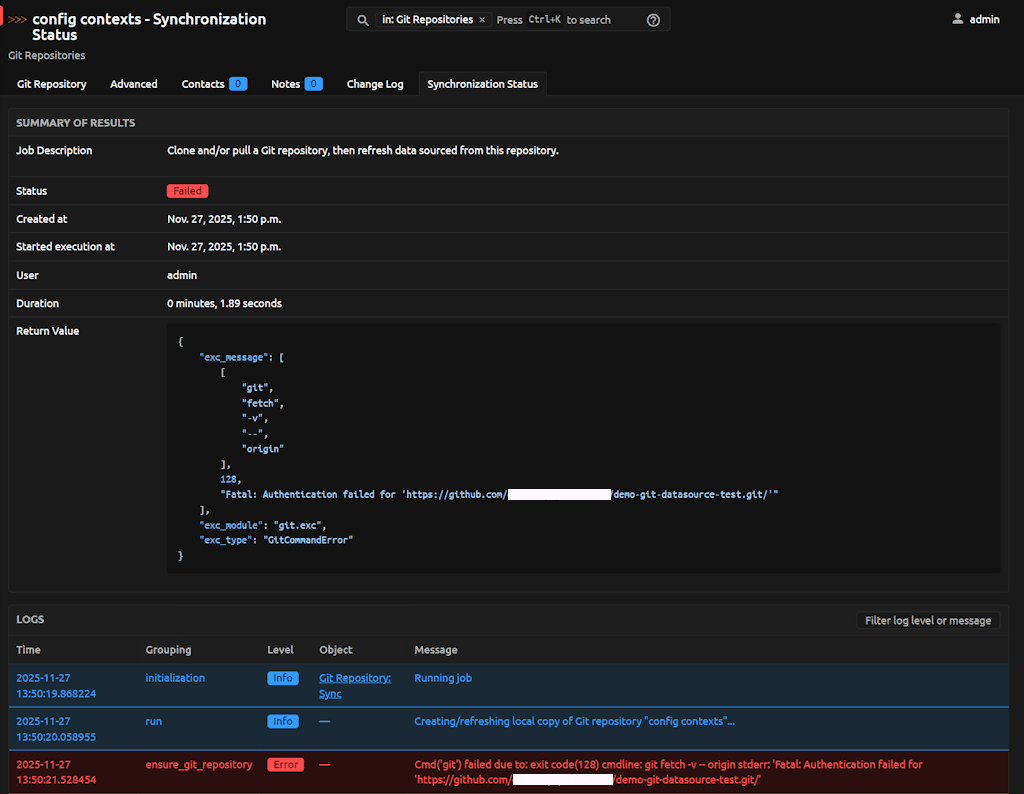1024x794 pixels.
Task: Click the red Error level badge
Action: pos(285,765)
